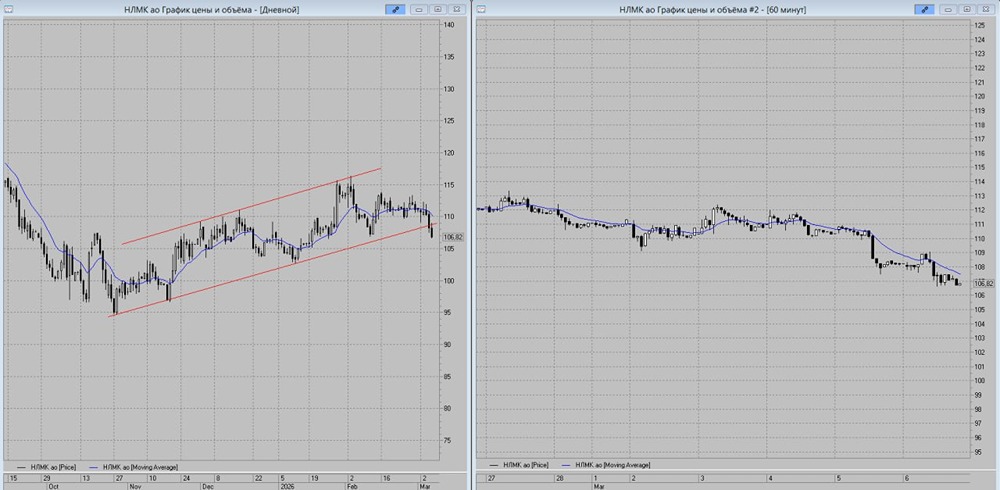The width and height of the screenshot is (1000, 490).
Task: Click the 28 date label on the 60-minute time axis
Action: [x=559, y=478]
